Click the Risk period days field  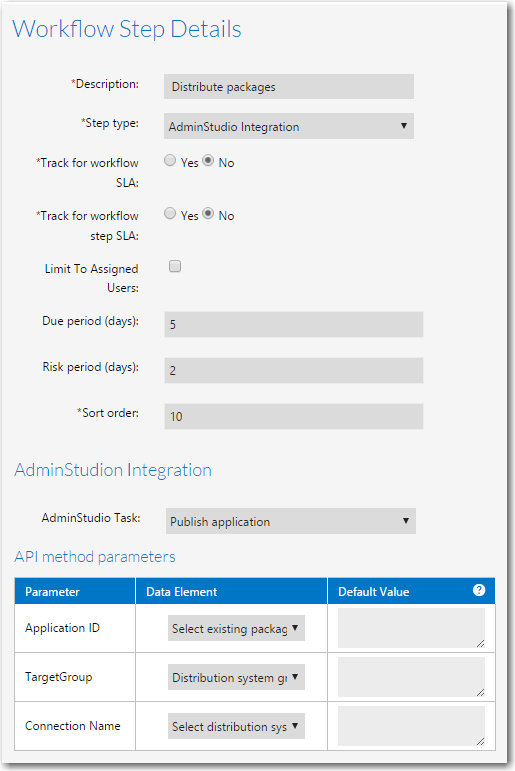pyautogui.click(x=294, y=370)
